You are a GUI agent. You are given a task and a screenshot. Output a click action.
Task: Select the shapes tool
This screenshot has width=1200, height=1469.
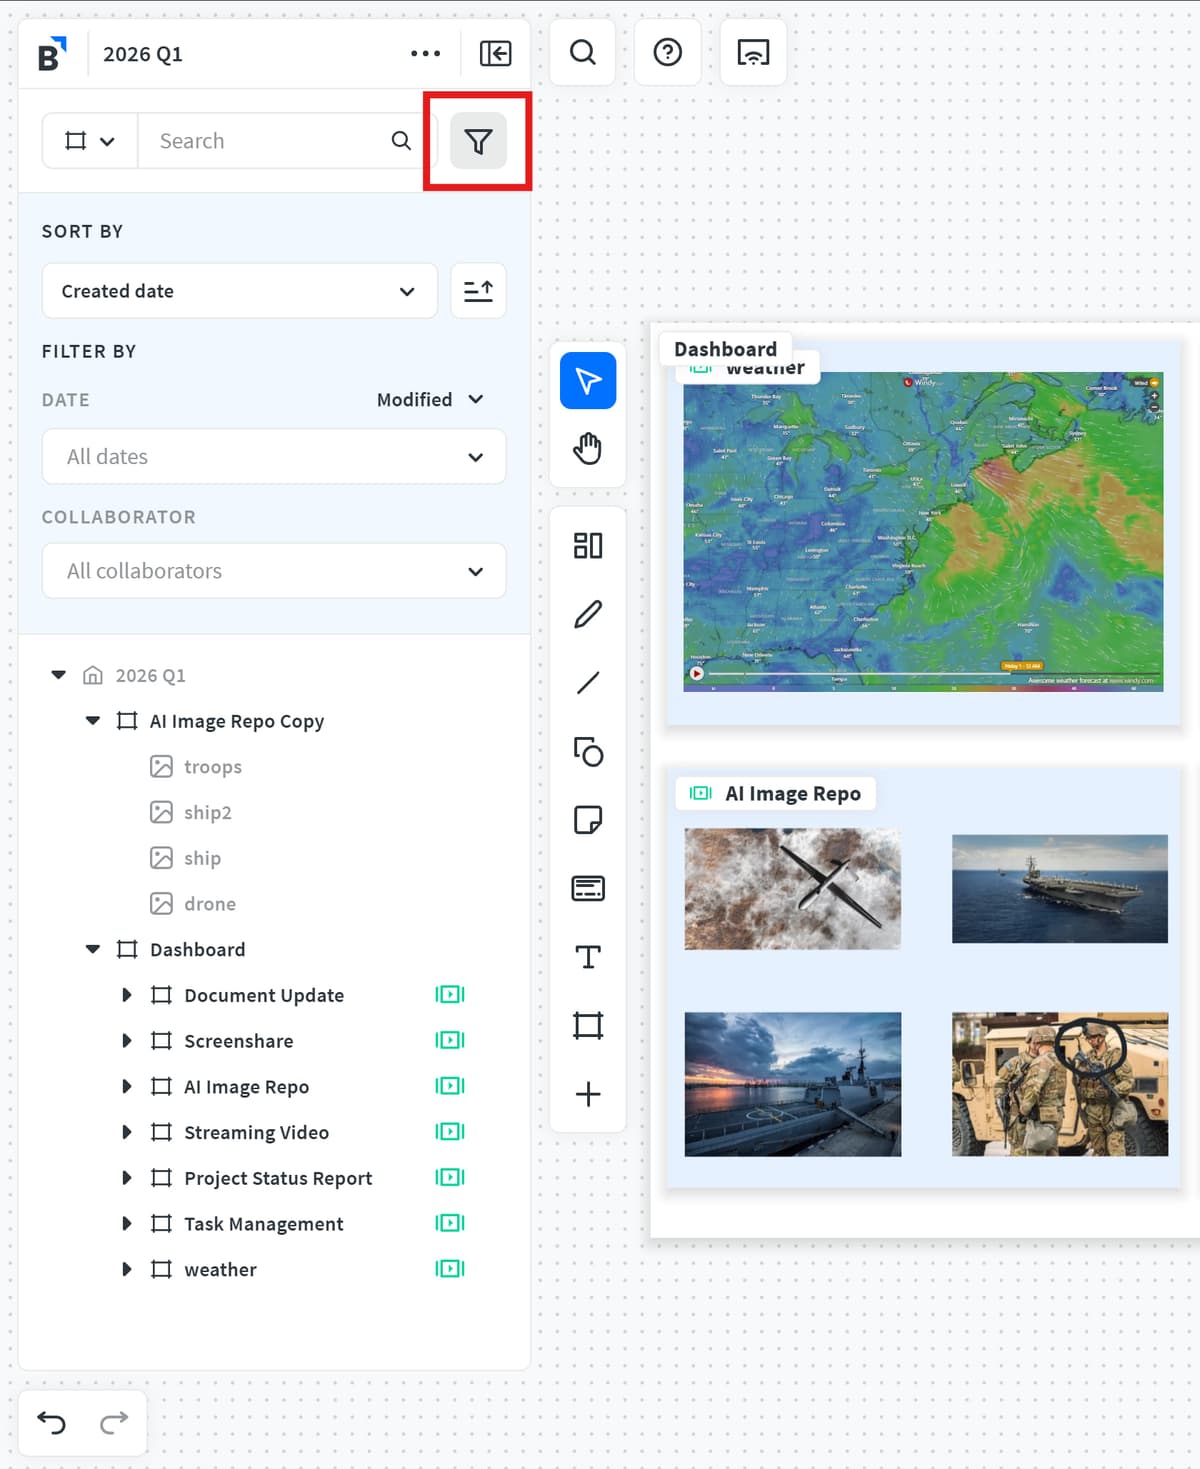coord(588,751)
